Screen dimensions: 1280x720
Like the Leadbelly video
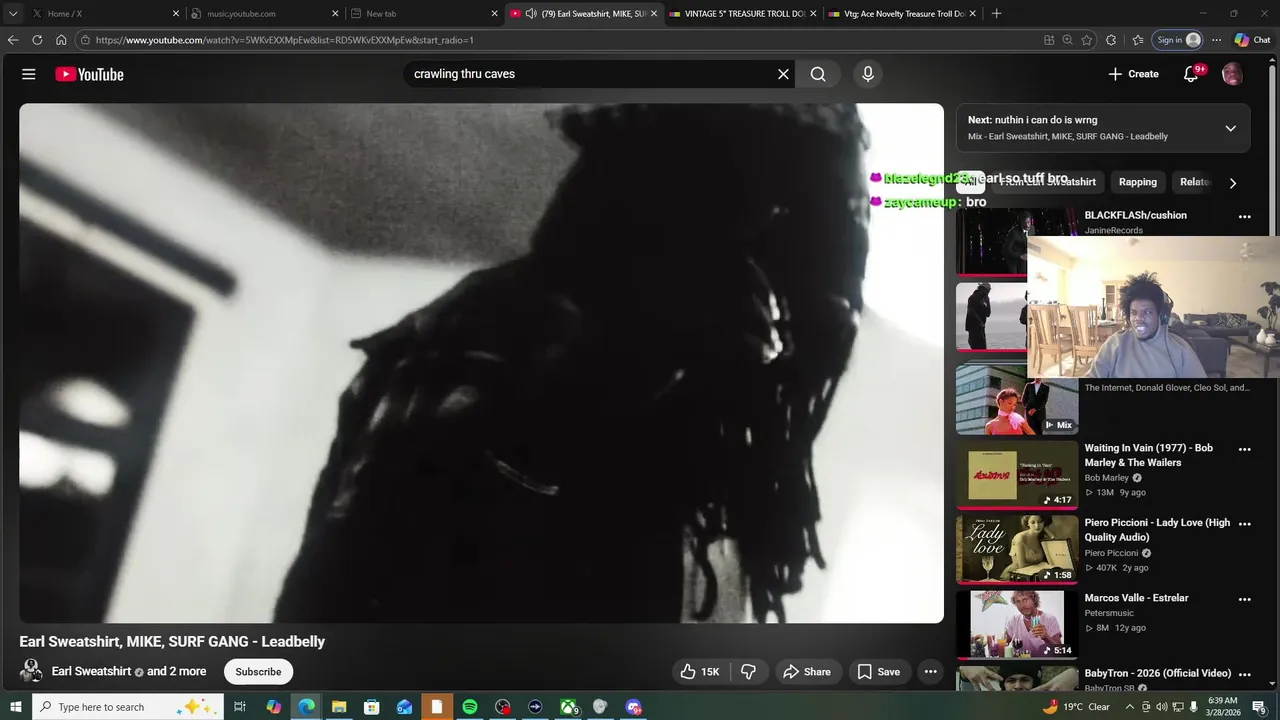coord(699,672)
